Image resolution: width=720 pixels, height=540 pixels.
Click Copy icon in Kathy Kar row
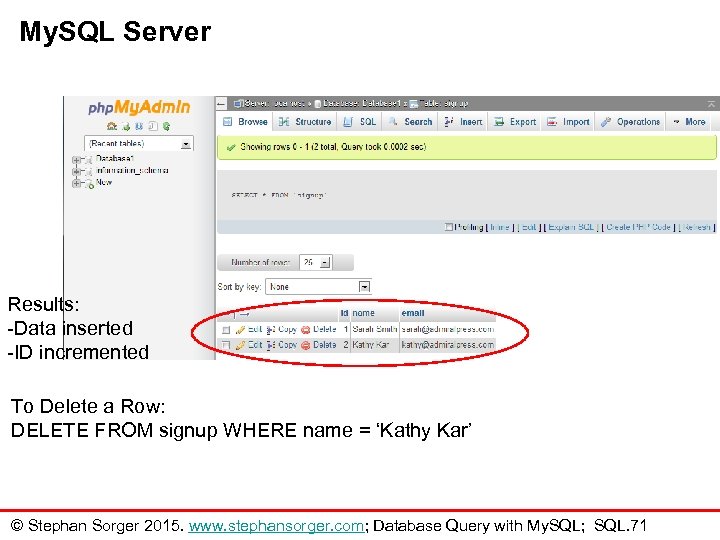point(271,345)
